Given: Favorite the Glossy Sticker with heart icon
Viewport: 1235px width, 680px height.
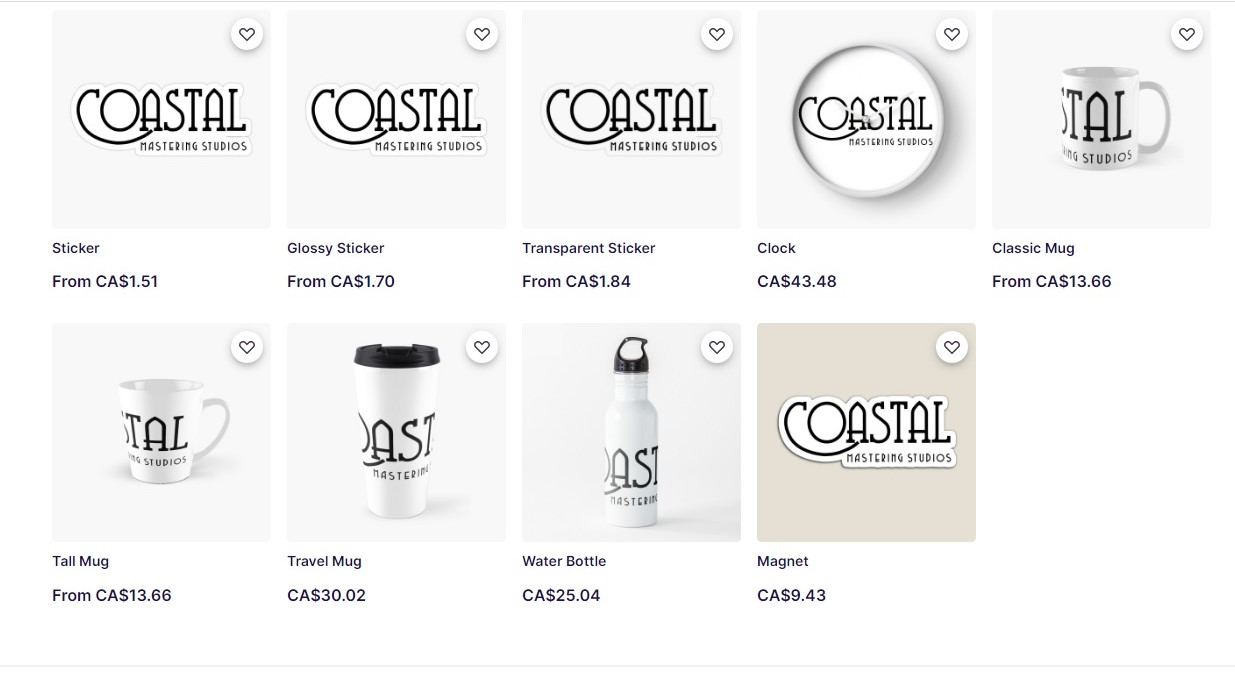Looking at the screenshot, I should click(482, 34).
